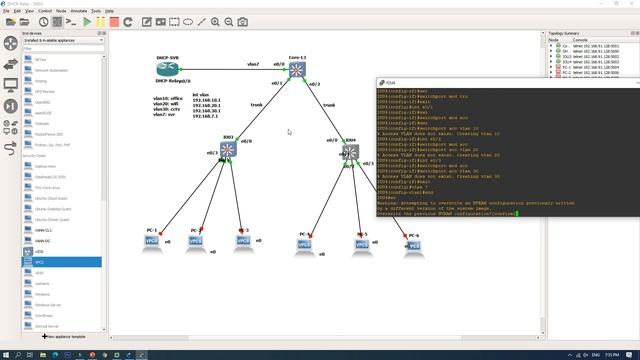The height and width of the screenshot is (360, 640).
Task: Open the Help menu
Action: click(109, 11)
